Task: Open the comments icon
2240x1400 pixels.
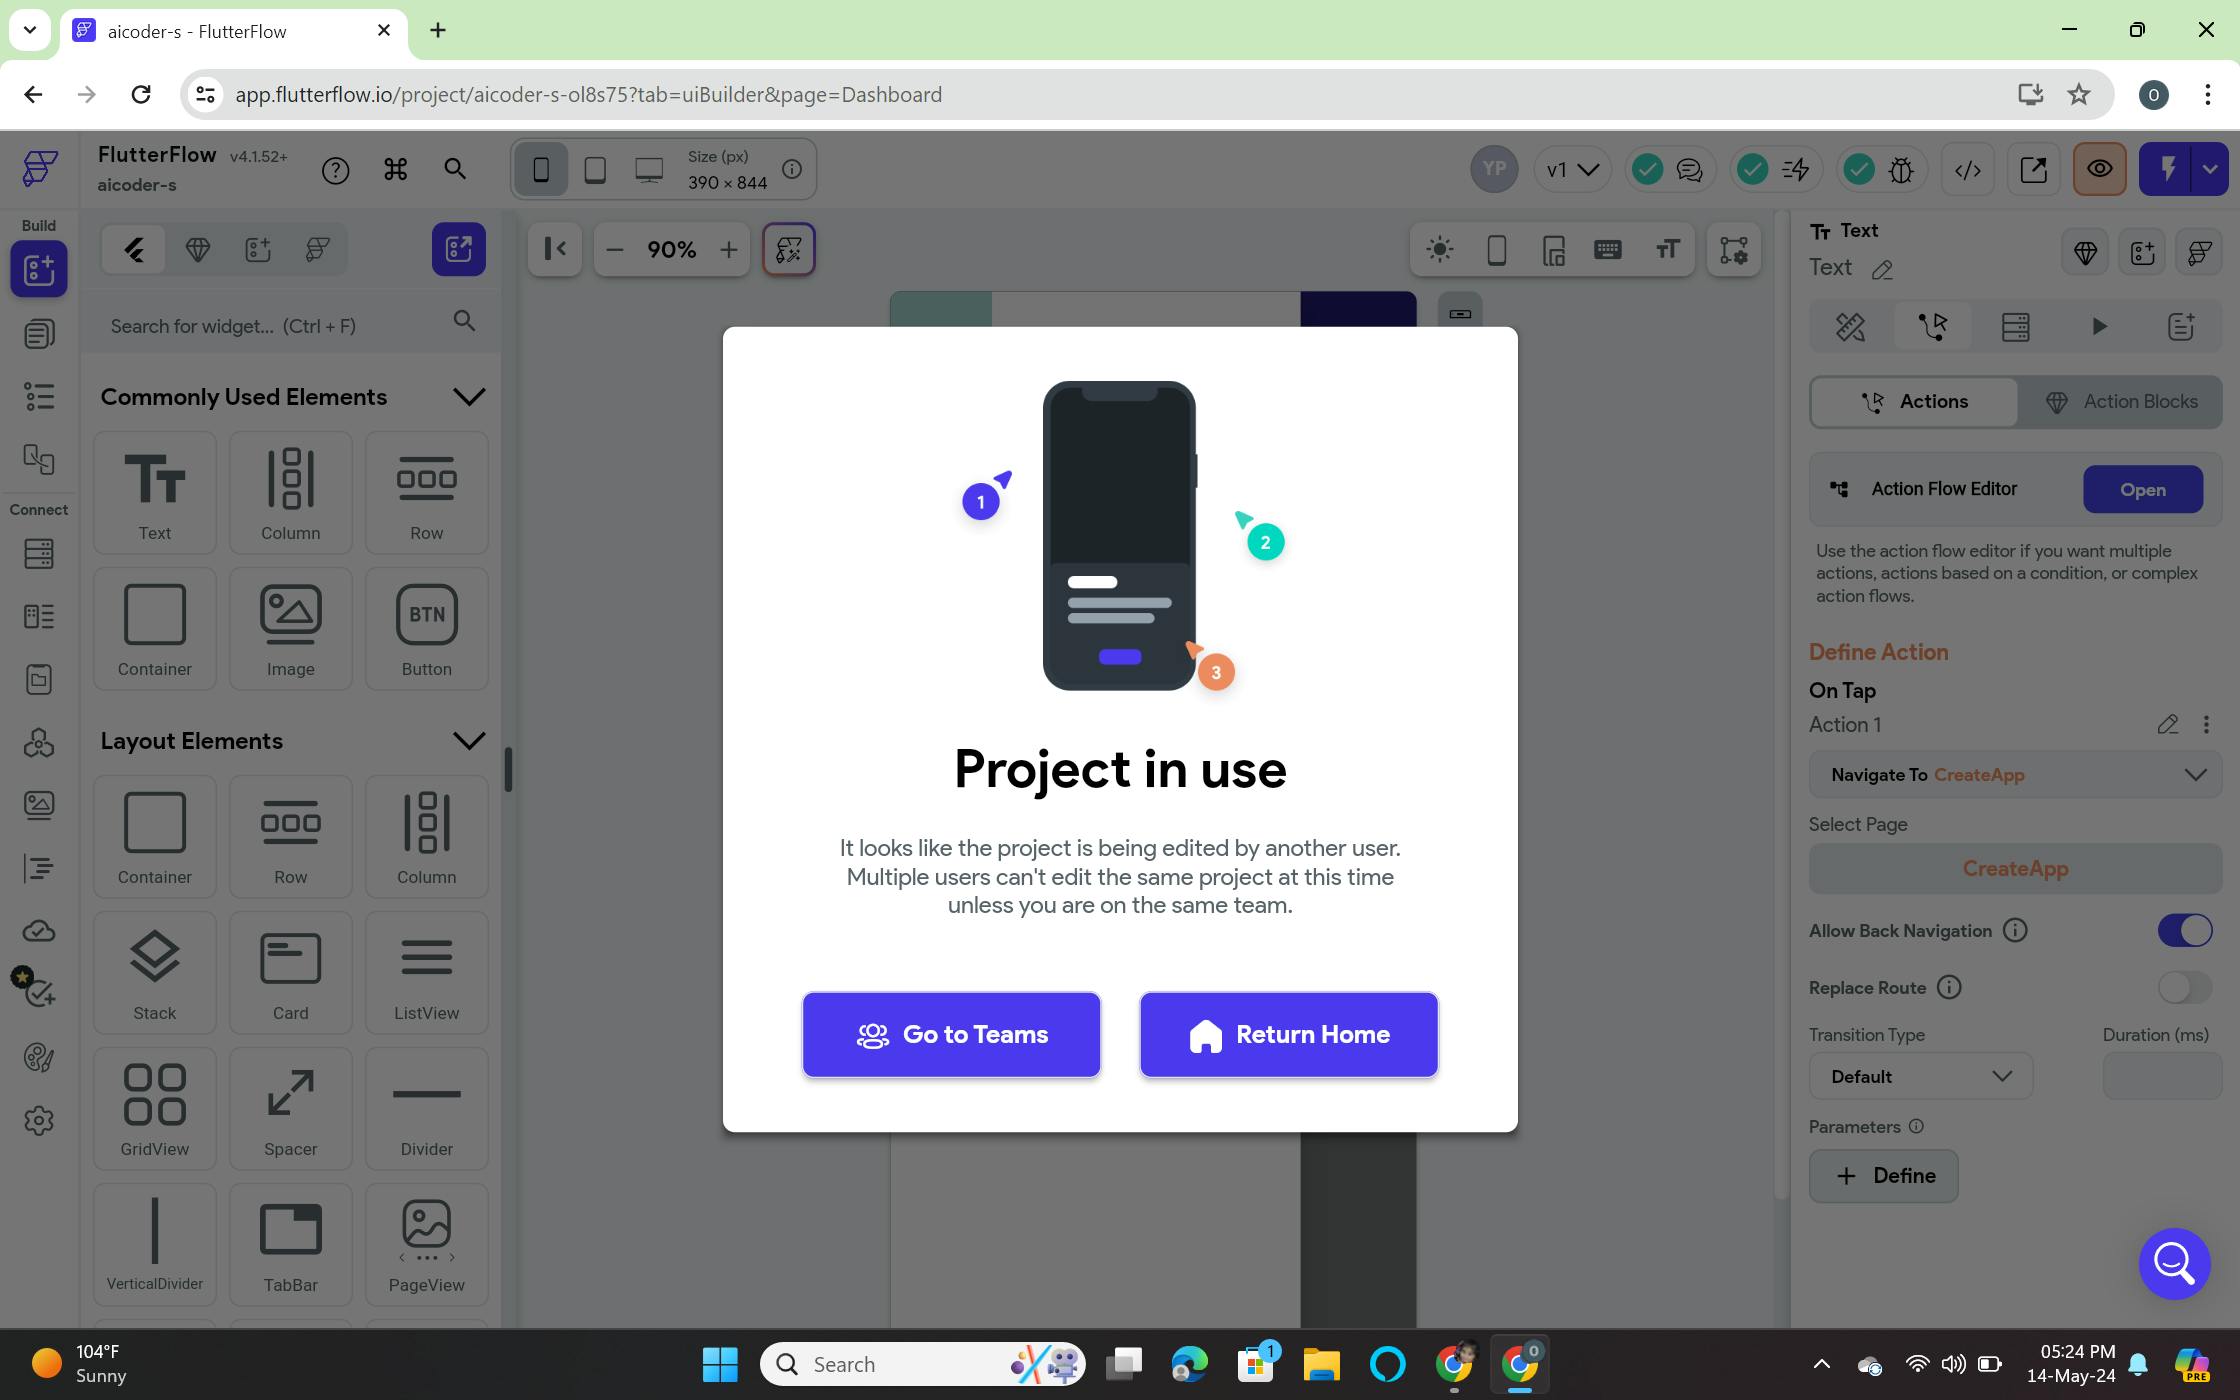Action: 1690,170
